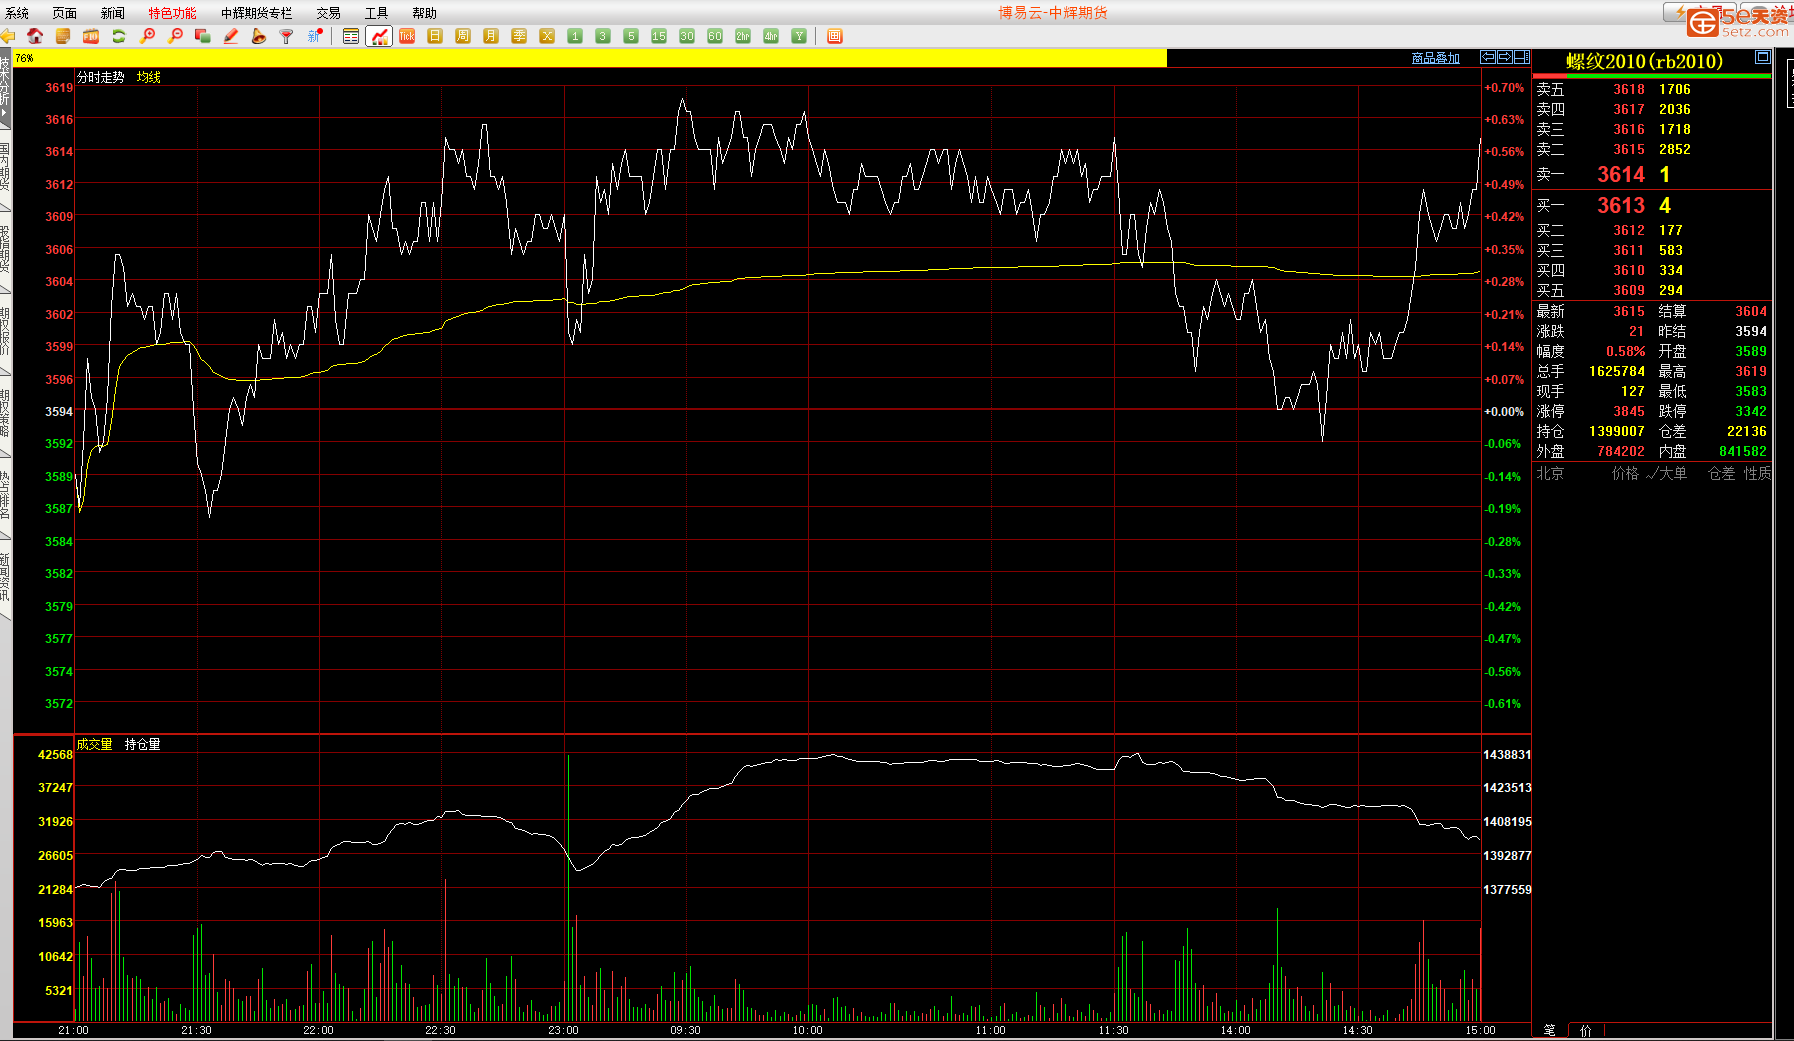Zoom in with the plus magnifier icon
The image size is (1794, 1041).
(x=147, y=36)
